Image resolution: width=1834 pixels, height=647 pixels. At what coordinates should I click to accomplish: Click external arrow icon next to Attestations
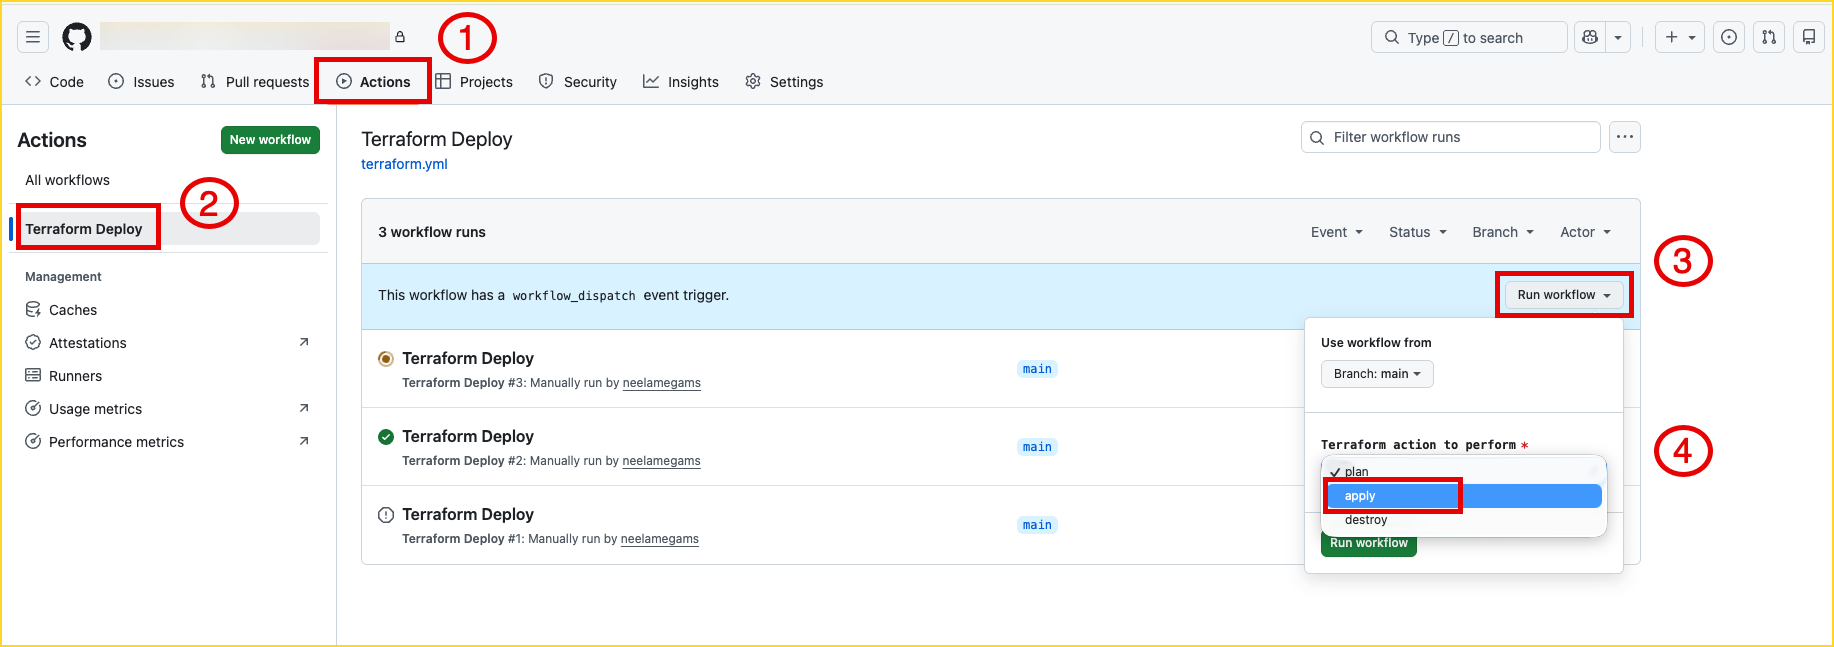(304, 342)
